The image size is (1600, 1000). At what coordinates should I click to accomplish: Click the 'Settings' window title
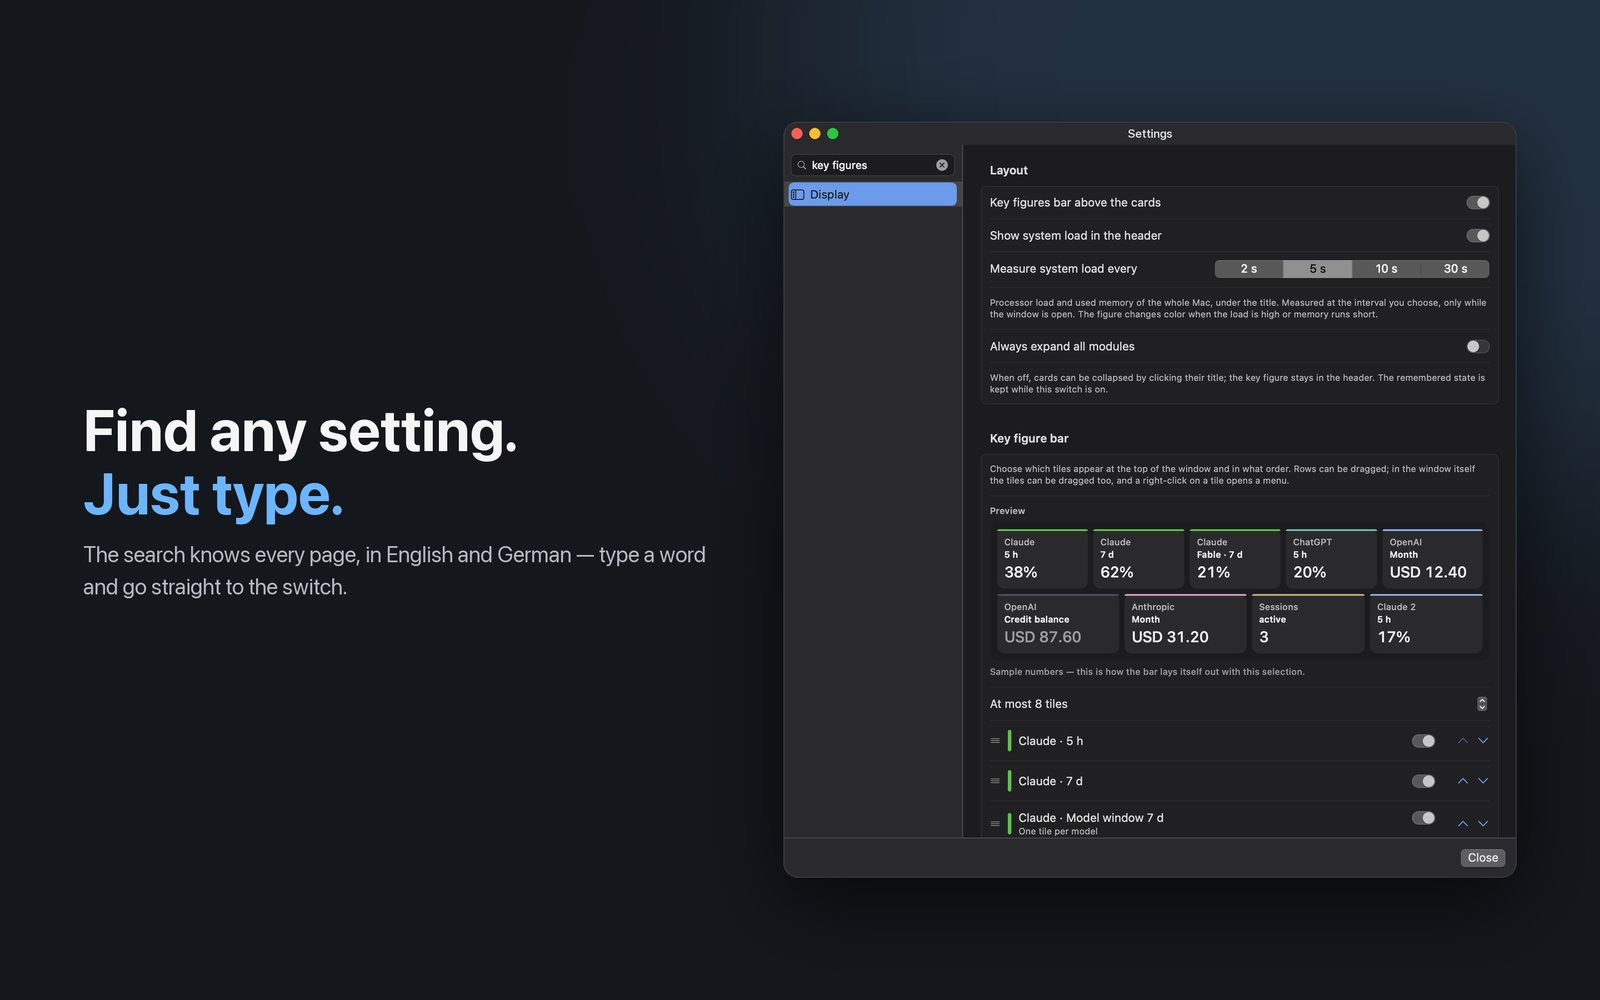point(1149,134)
